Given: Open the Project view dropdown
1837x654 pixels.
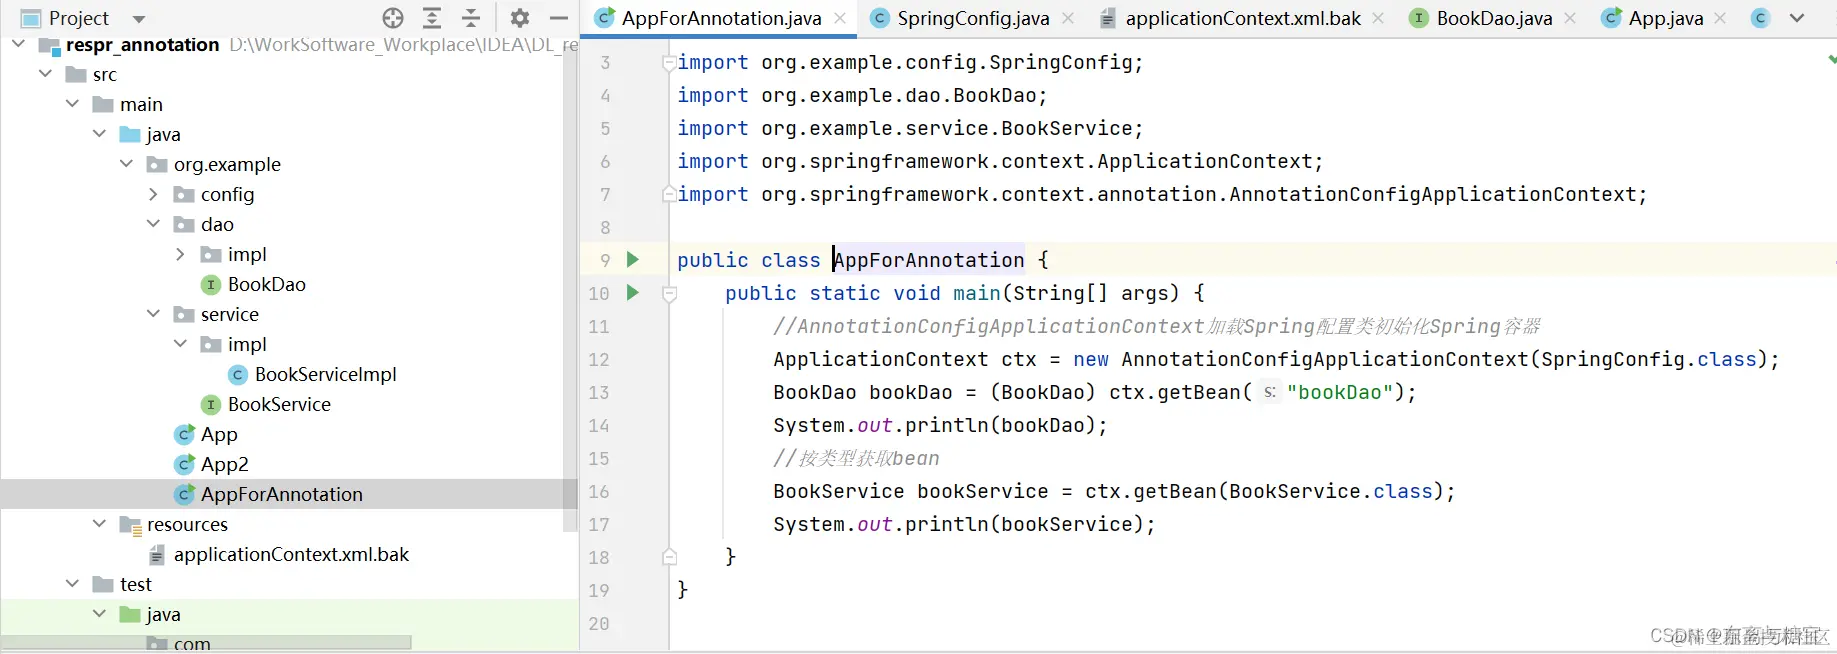Looking at the screenshot, I should click(x=139, y=19).
